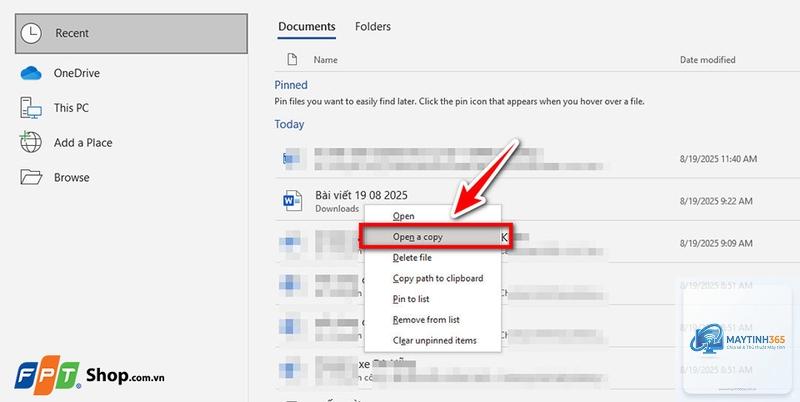The image size is (800, 402).
Task: Select Clear unpinned items
Action: click(x=435, y=341)
